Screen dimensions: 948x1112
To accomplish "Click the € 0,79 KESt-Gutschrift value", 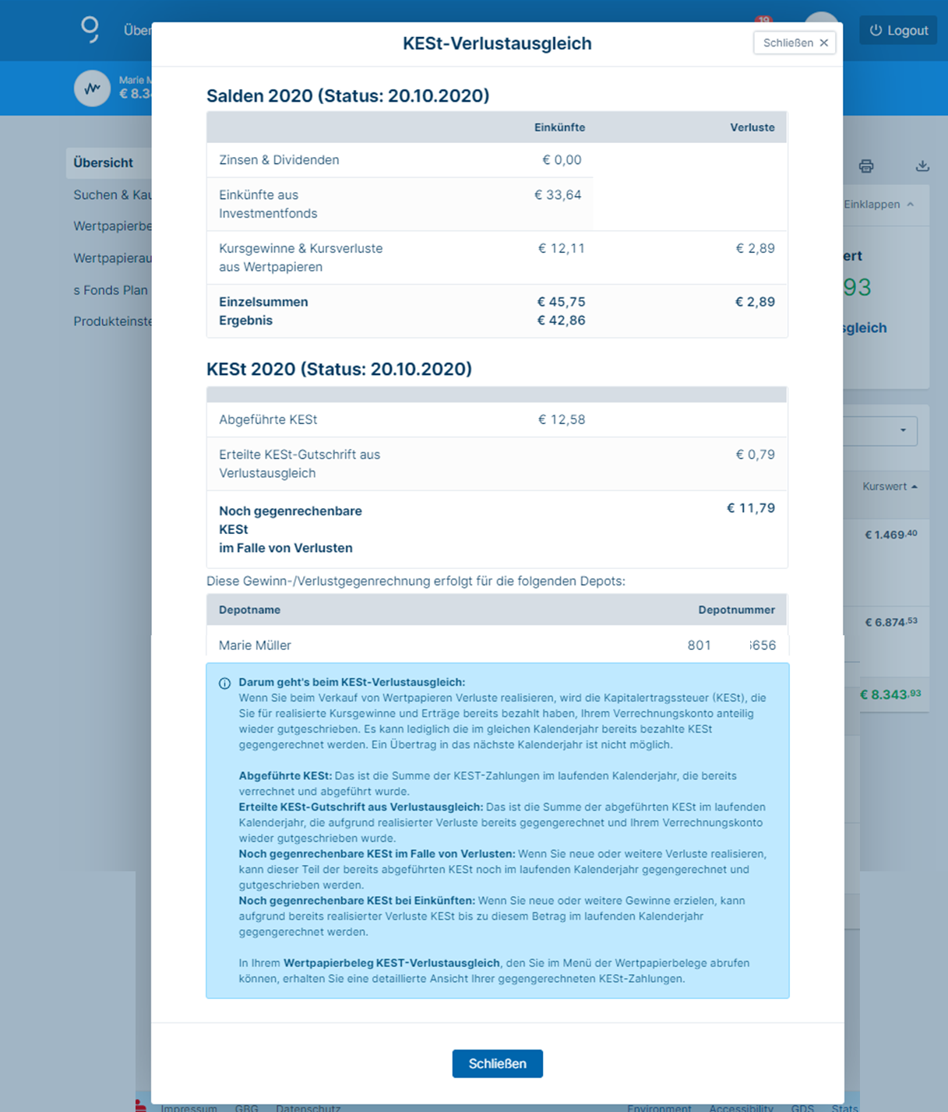I will coord(755,455).
